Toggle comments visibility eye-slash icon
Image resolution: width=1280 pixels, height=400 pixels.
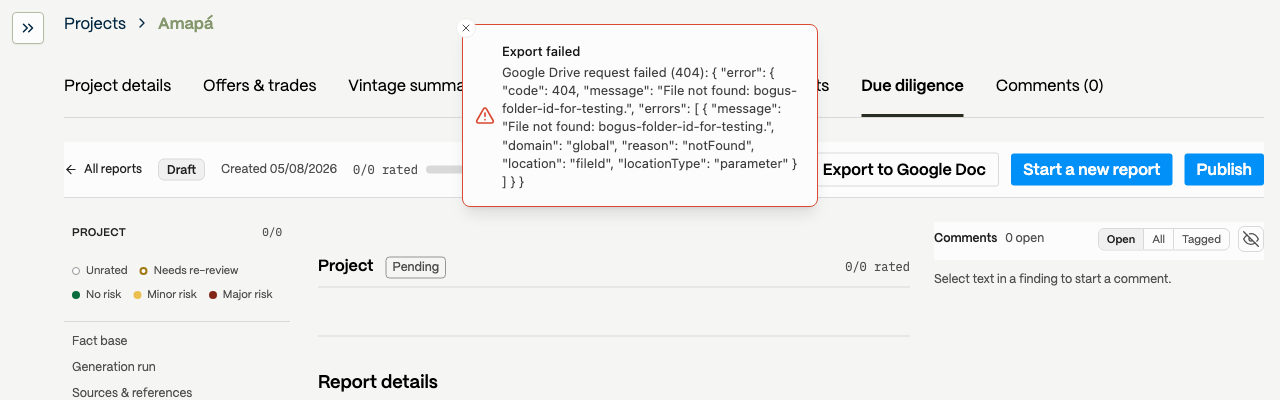point(1251,239)
